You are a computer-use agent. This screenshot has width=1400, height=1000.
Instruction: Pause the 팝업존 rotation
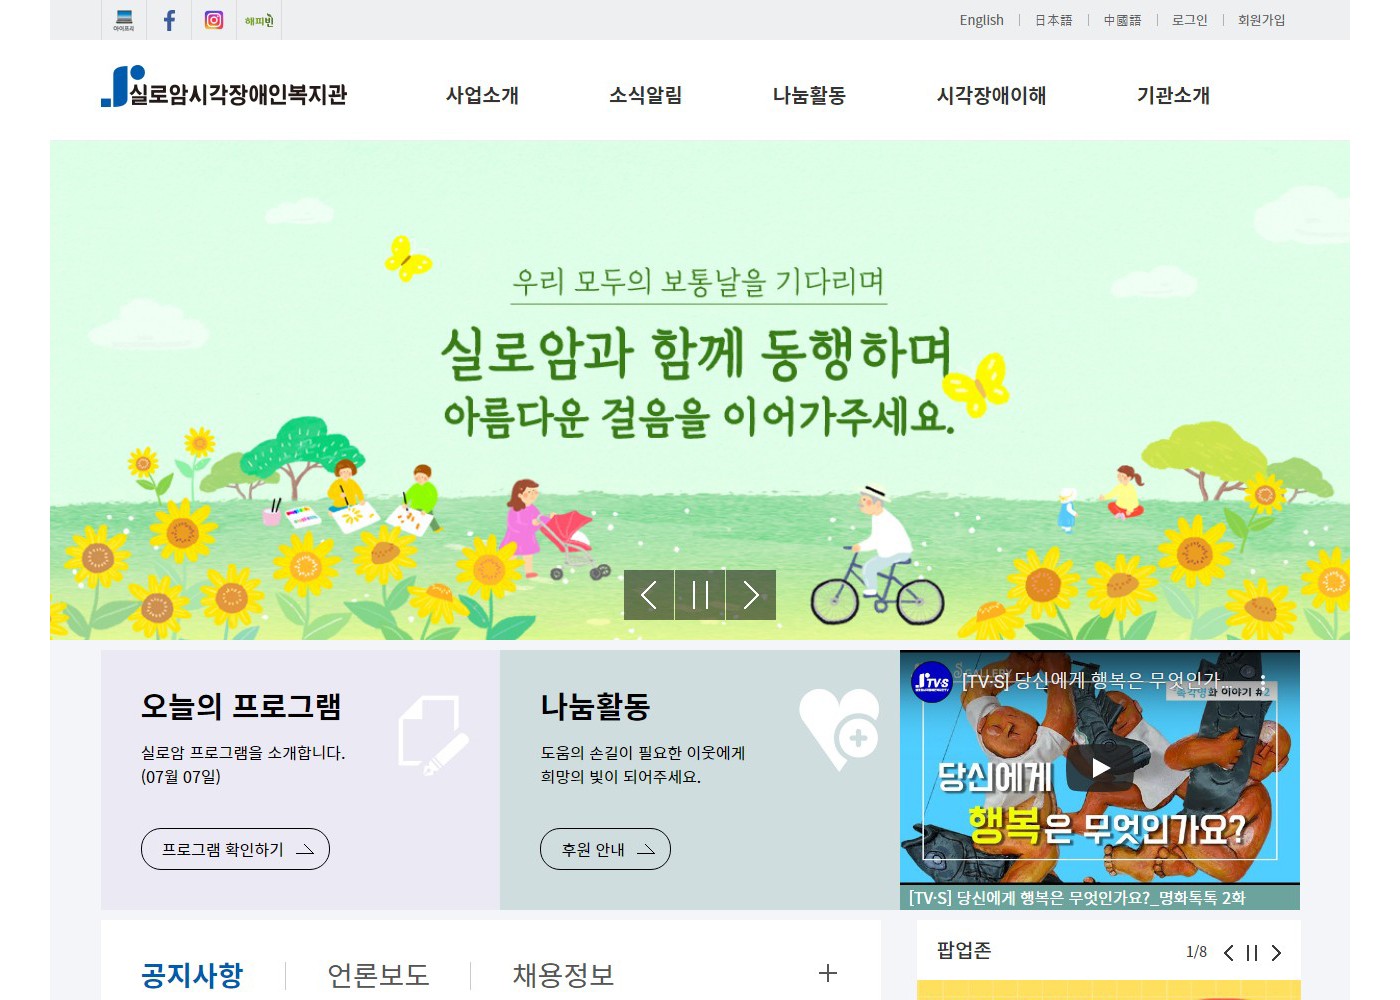click(x=1252, y=953)
